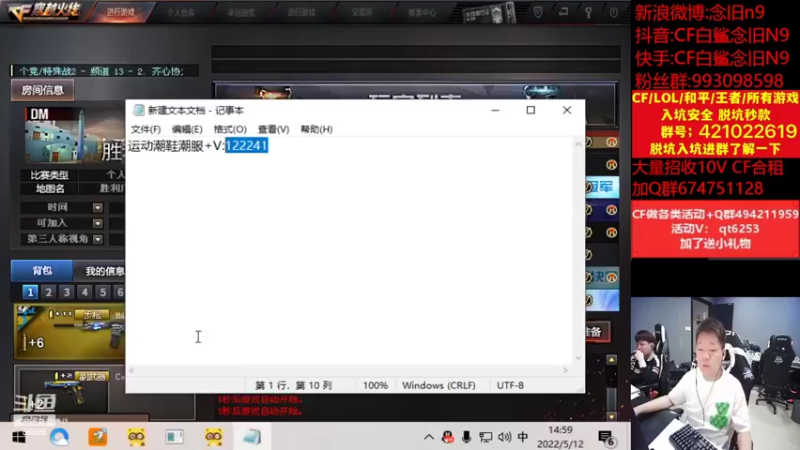This screenshot has height=450, width=800.
Task: Close the Notepad window
Action: click(x=567, y=110)
